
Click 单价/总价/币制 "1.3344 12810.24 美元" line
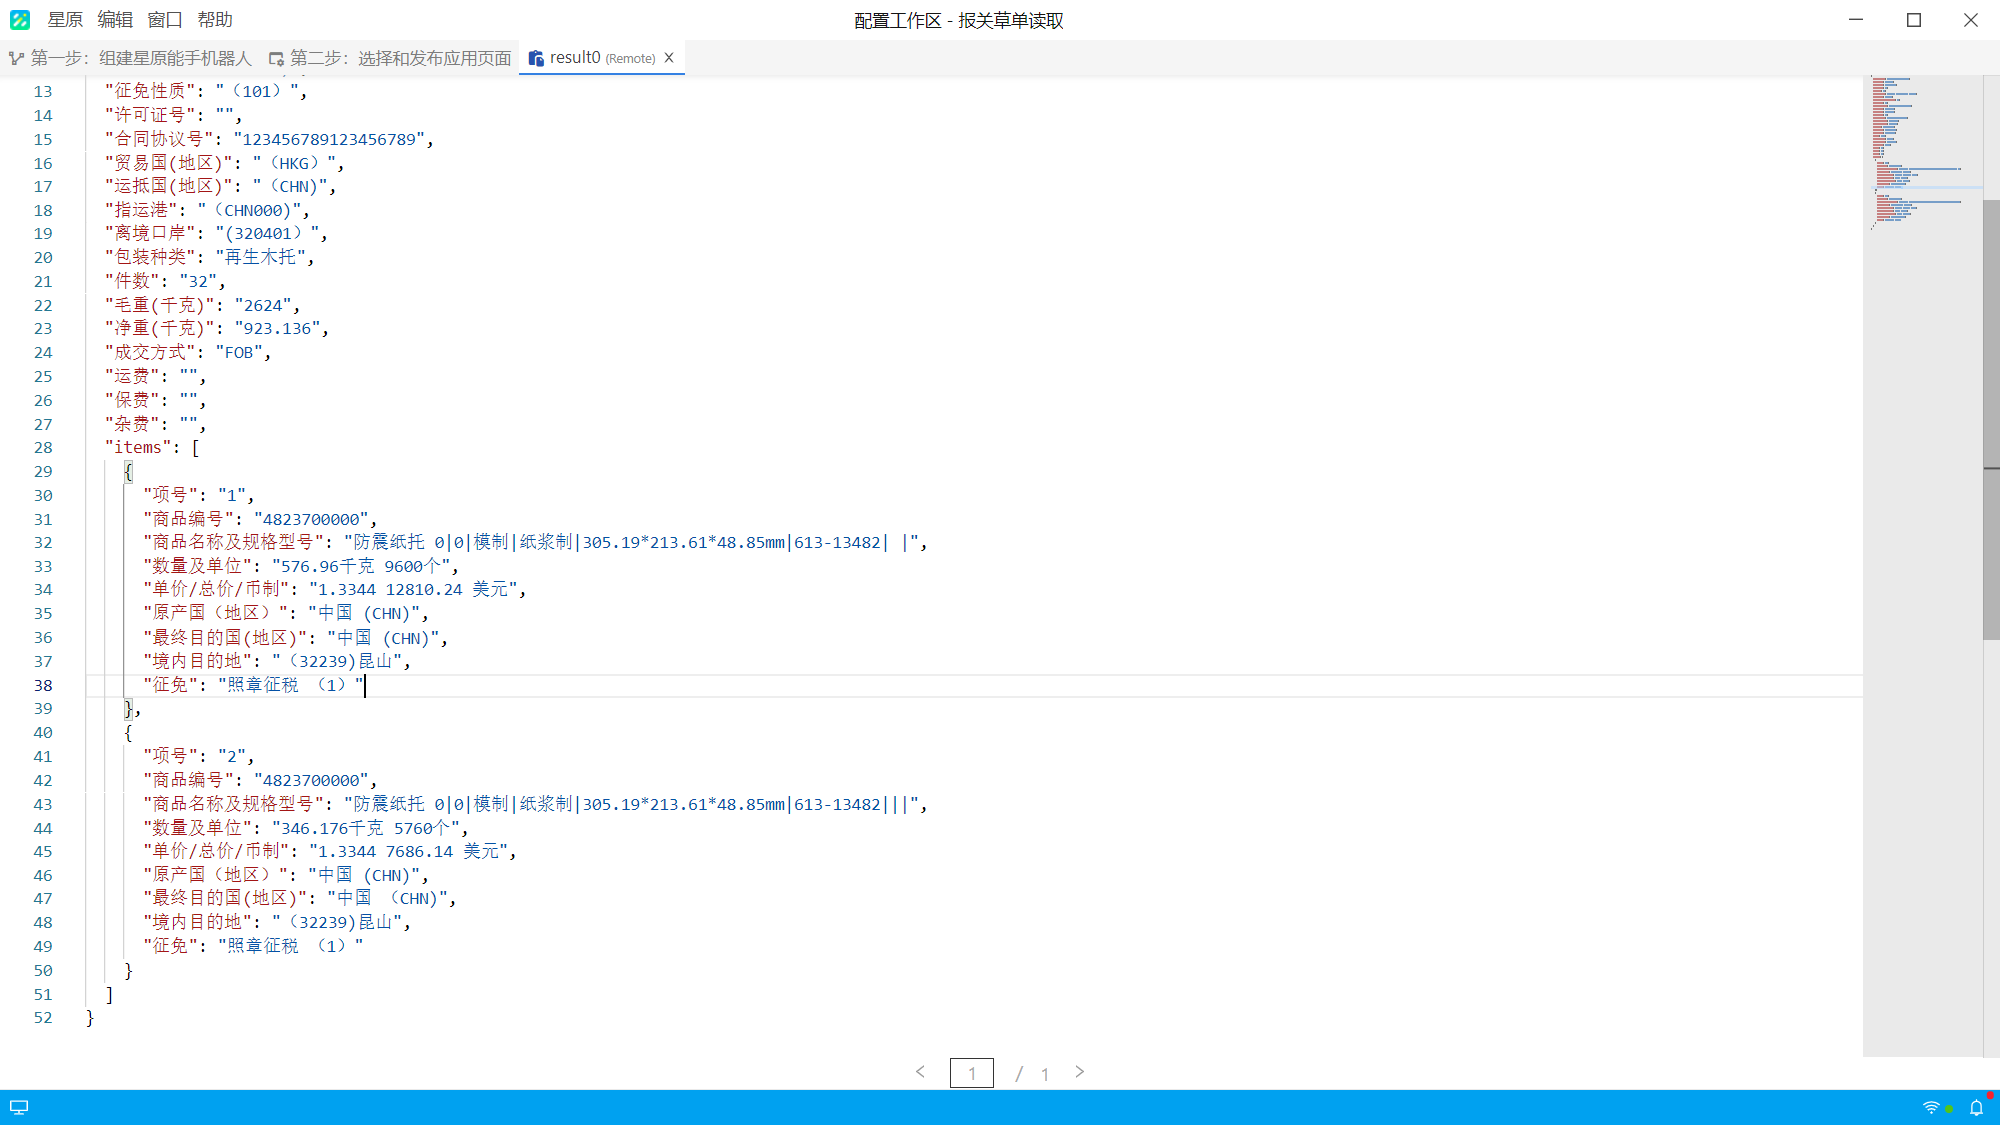pyautogui.click(x=335, y=590)
